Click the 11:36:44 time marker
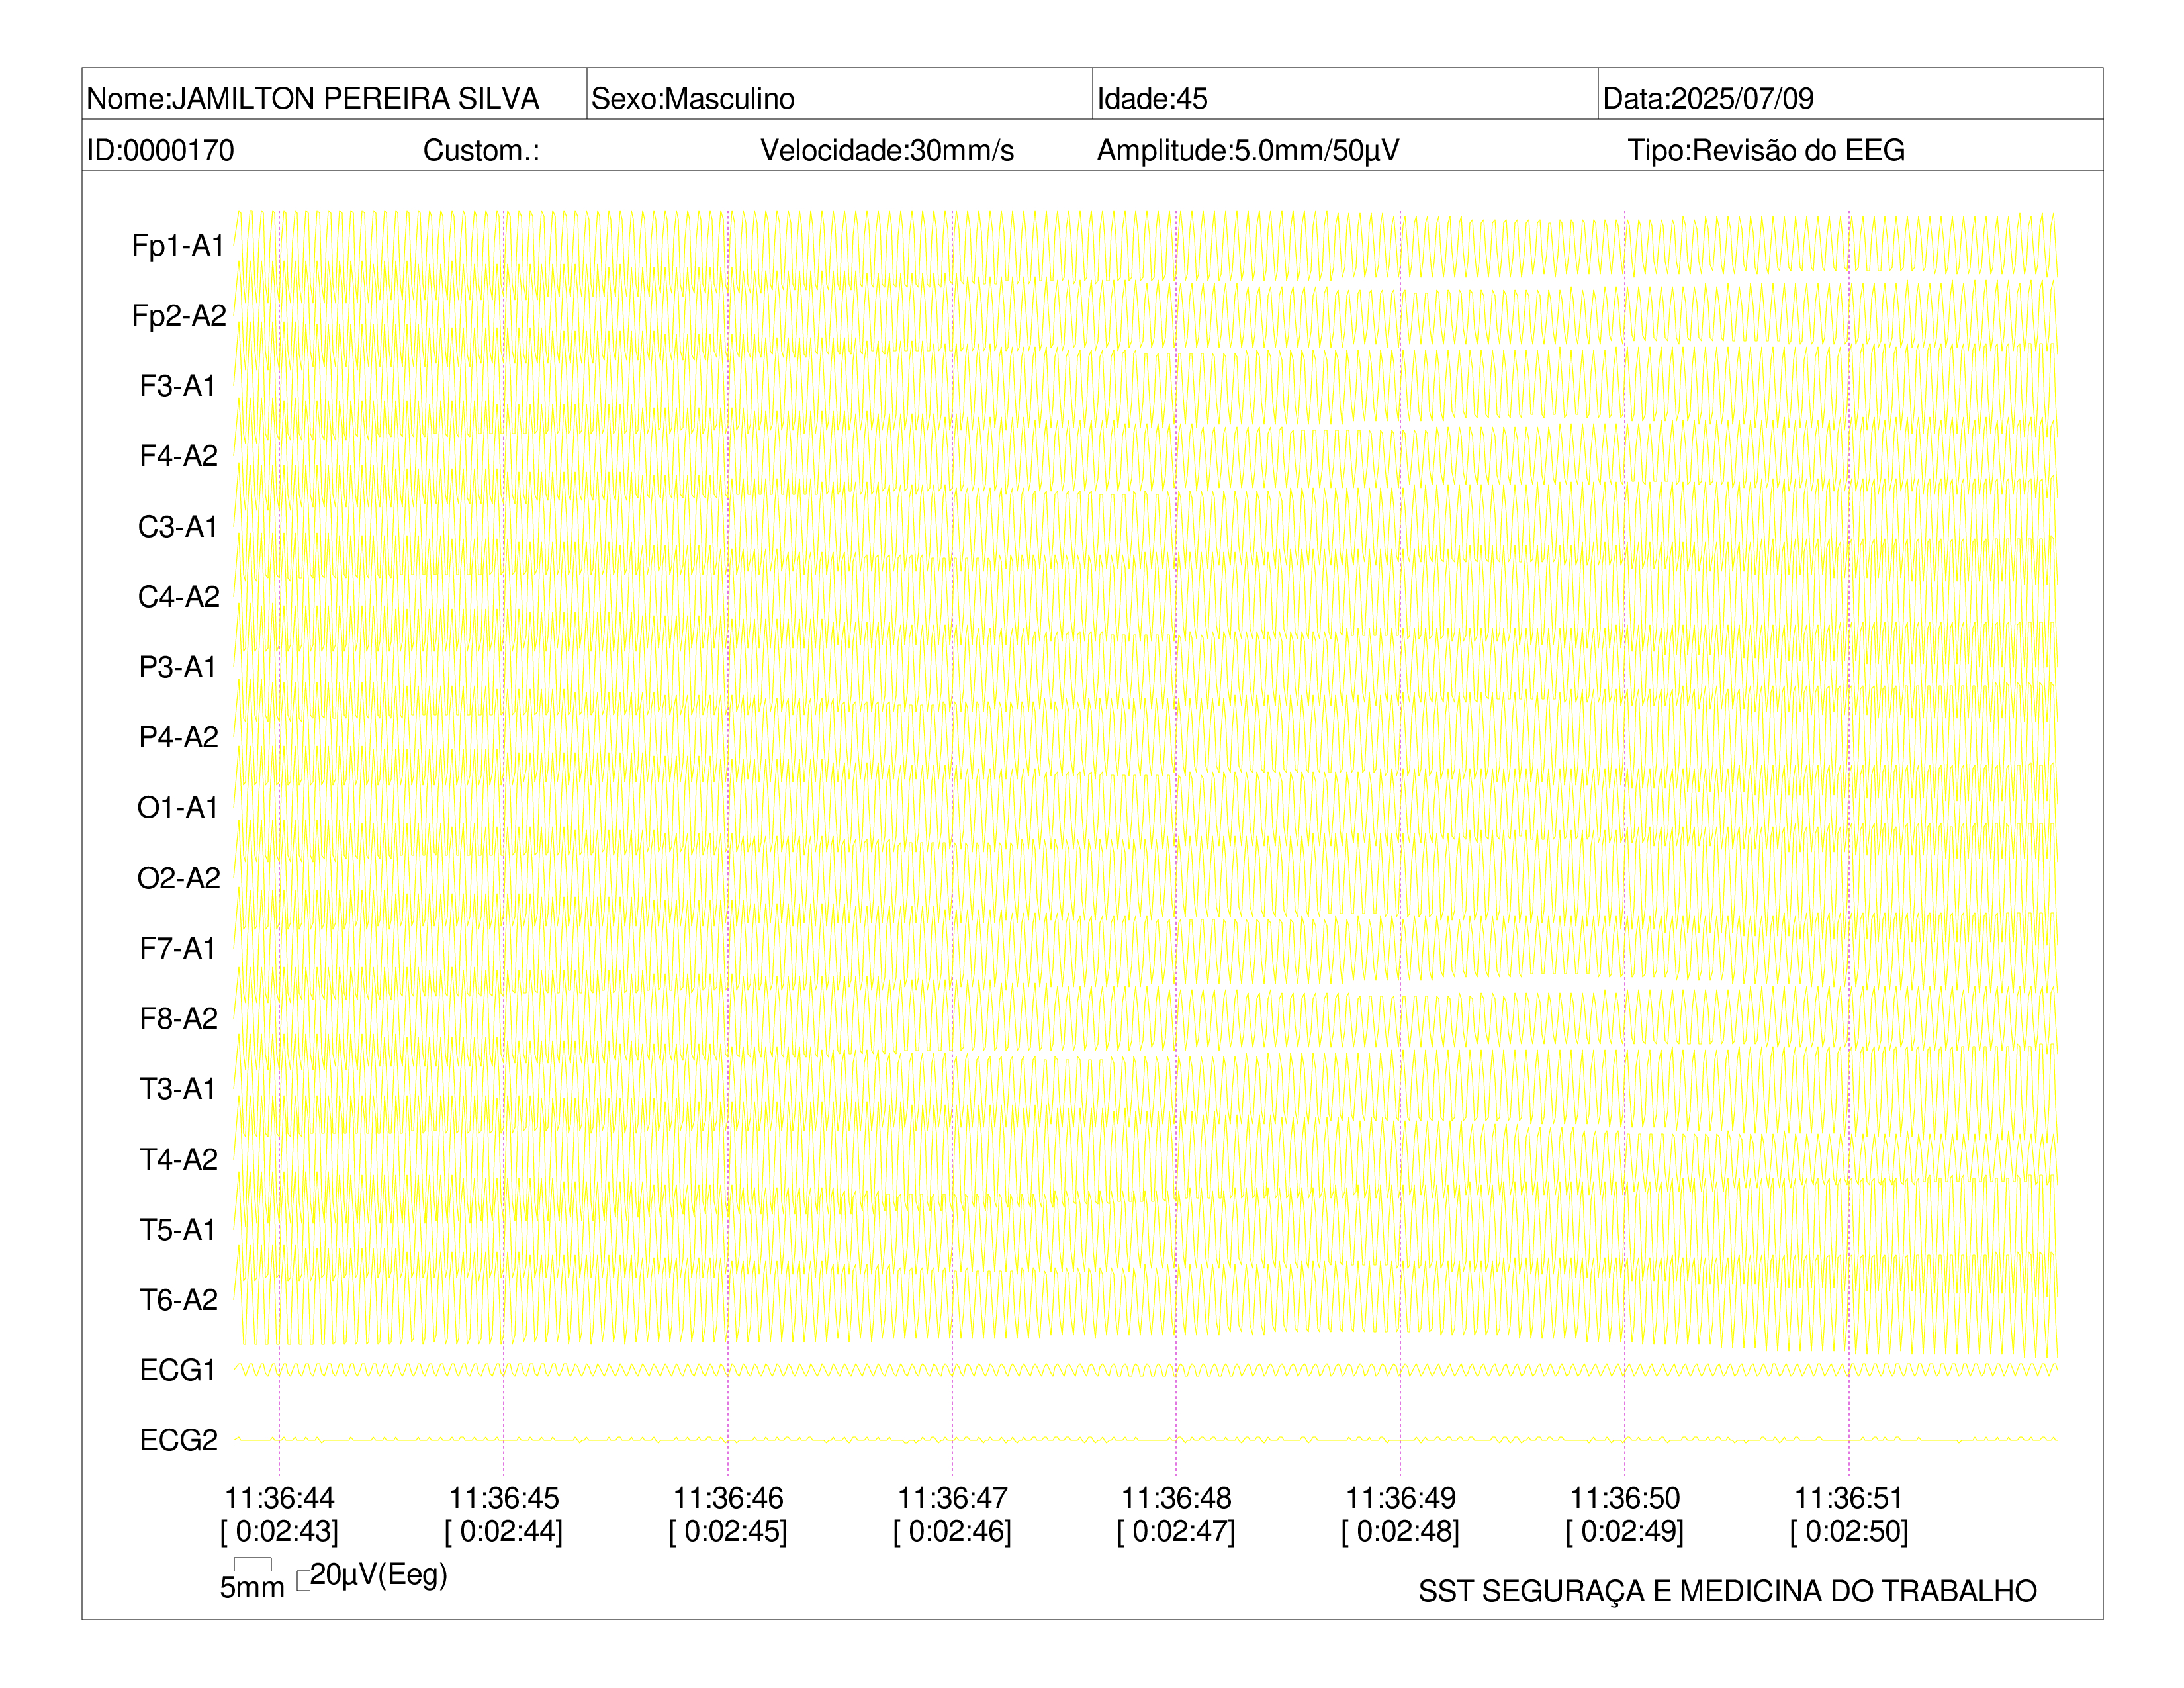Viewport: 2184px width, 1688px height. (279, 1498)
